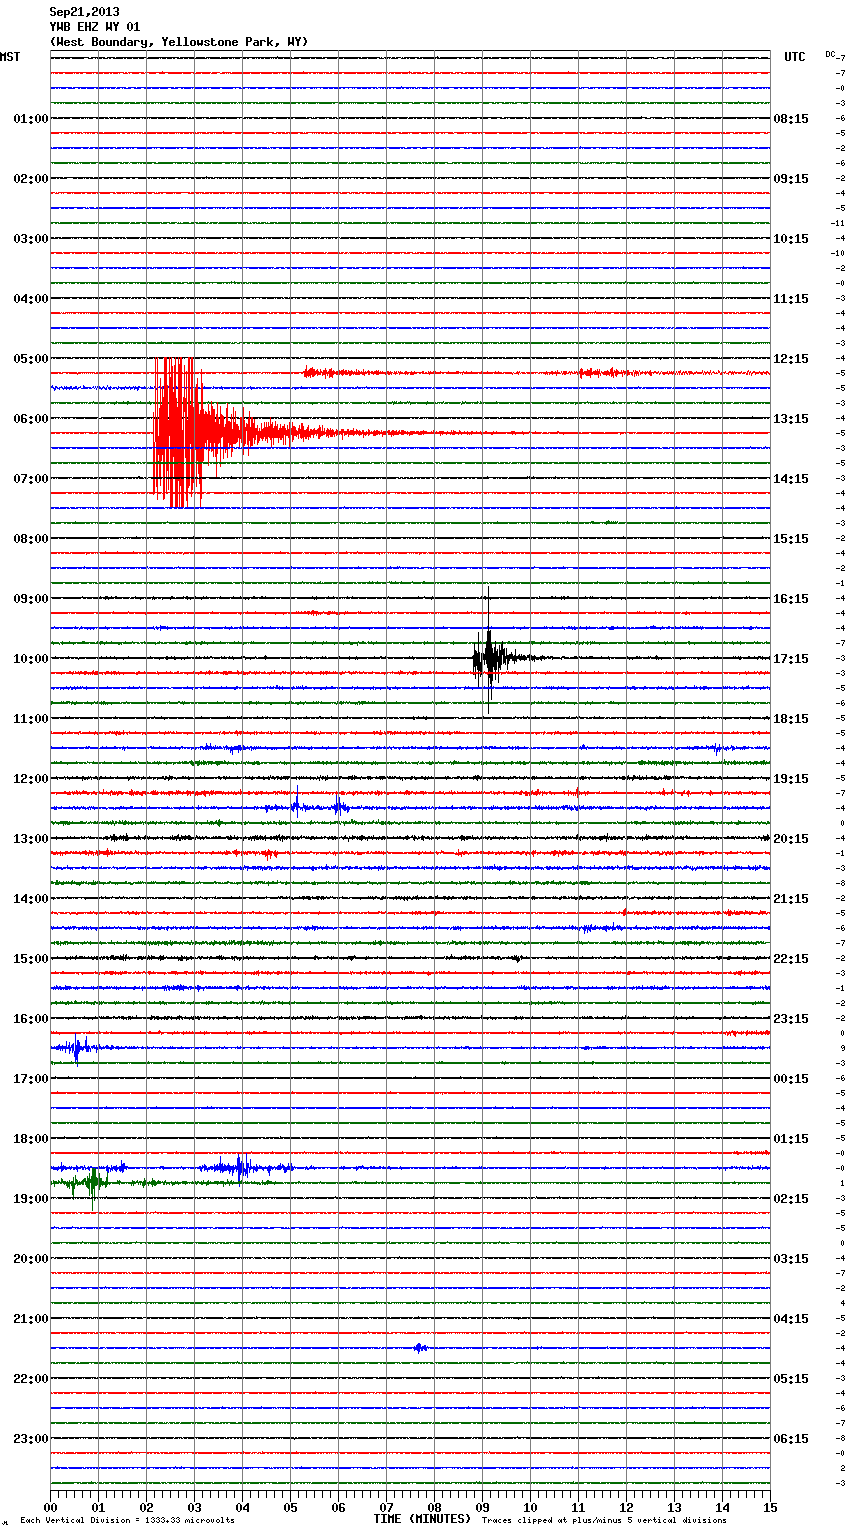This screenshot has height=1534, width=850.
Task: Click the Traces clipped footnote text
Action: (604, 1520)
